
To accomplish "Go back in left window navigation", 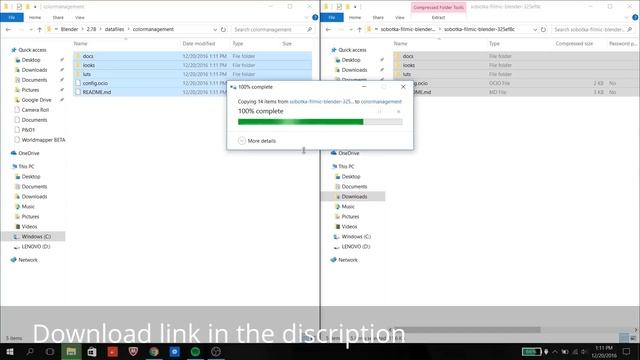I will click(x=9, y=29).
